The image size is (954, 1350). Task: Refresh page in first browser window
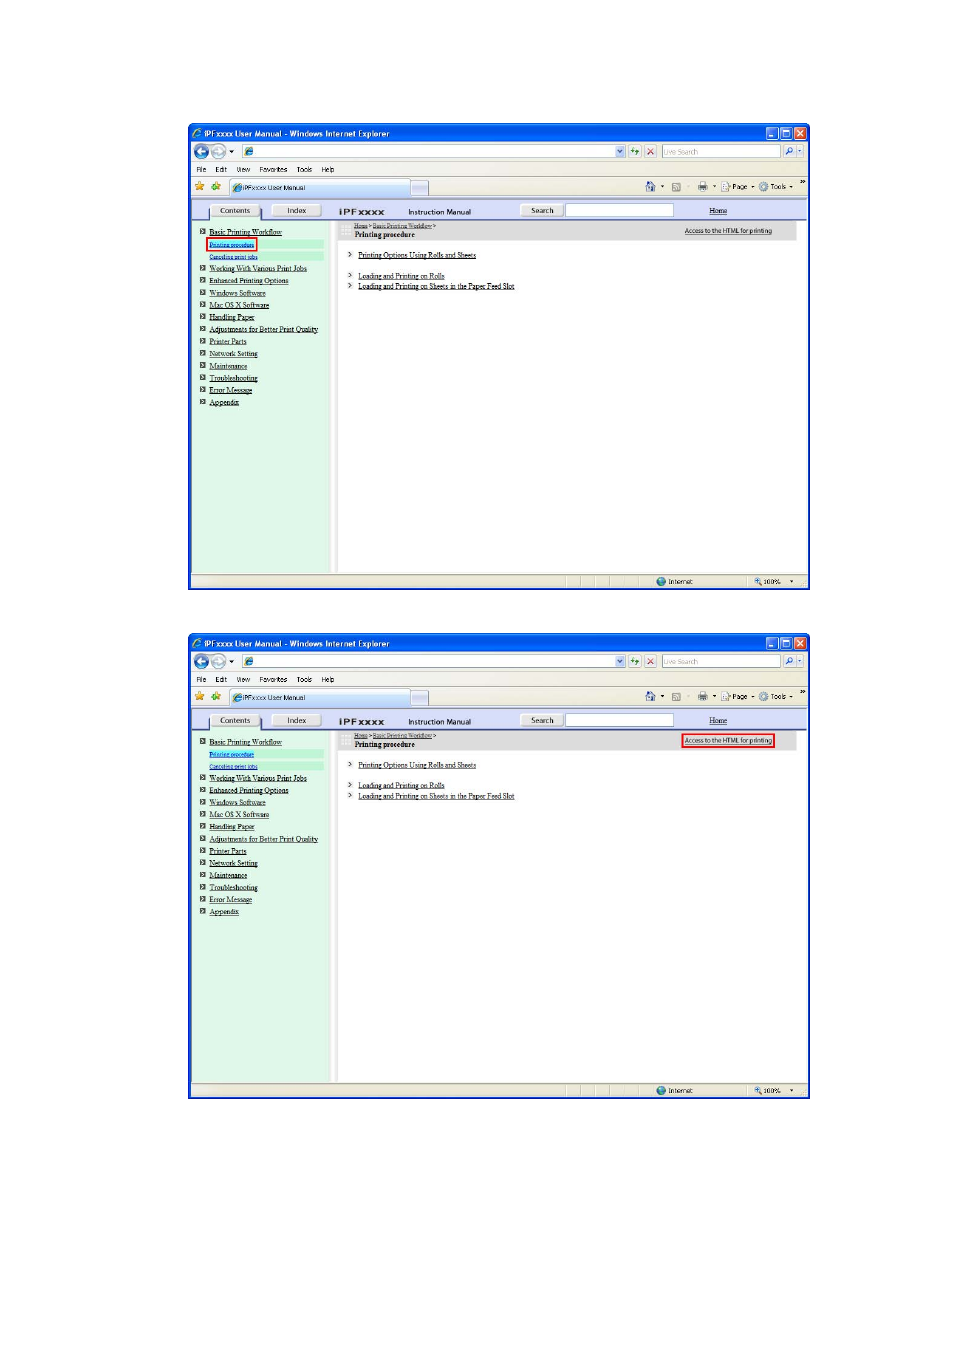click(635, 152)
